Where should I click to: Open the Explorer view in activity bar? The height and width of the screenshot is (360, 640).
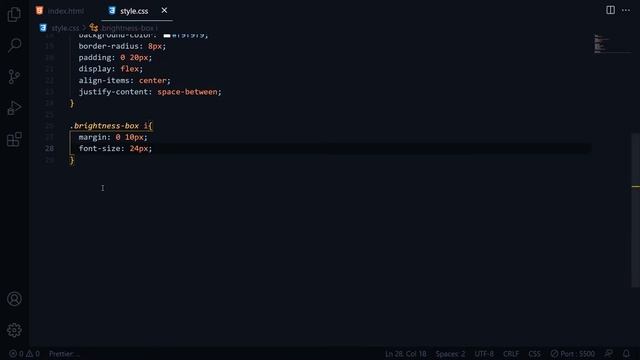[x=14, y=14]
